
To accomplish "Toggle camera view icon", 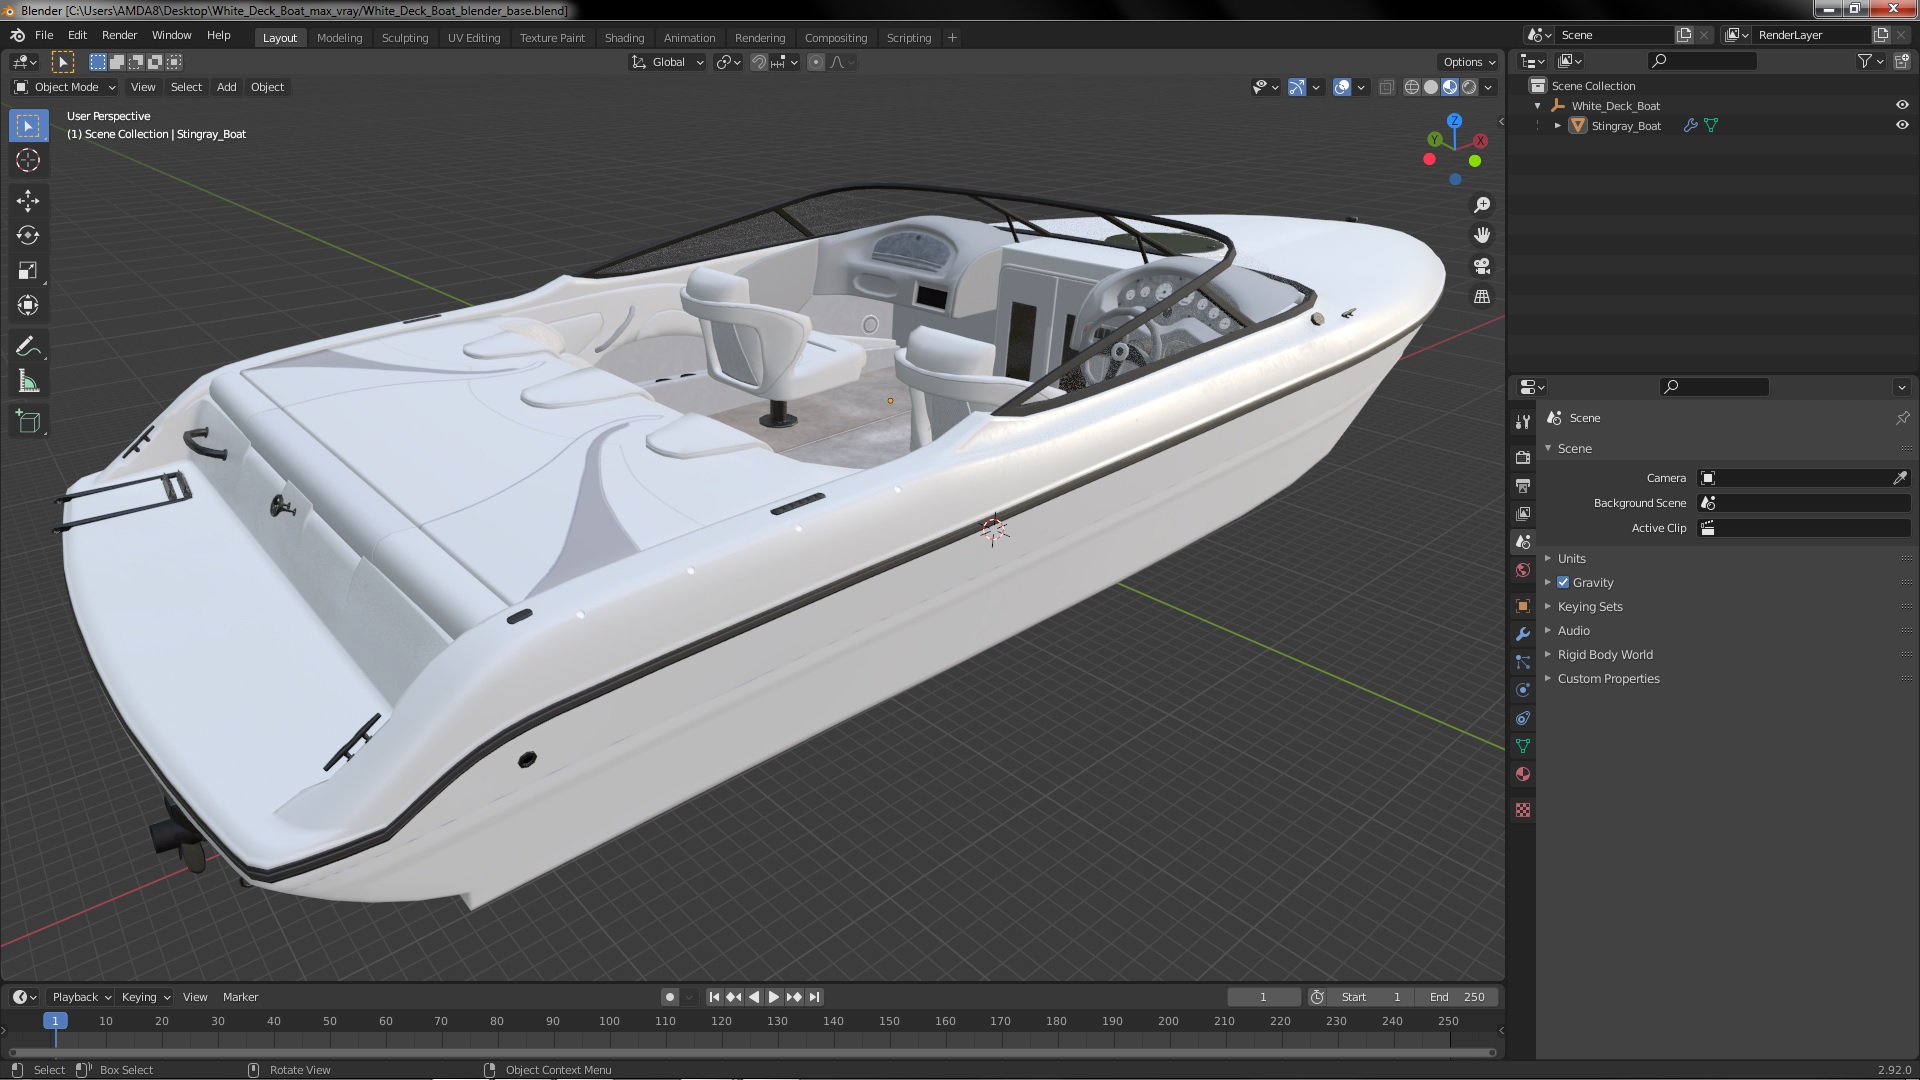I will [x=1482, y=266].
